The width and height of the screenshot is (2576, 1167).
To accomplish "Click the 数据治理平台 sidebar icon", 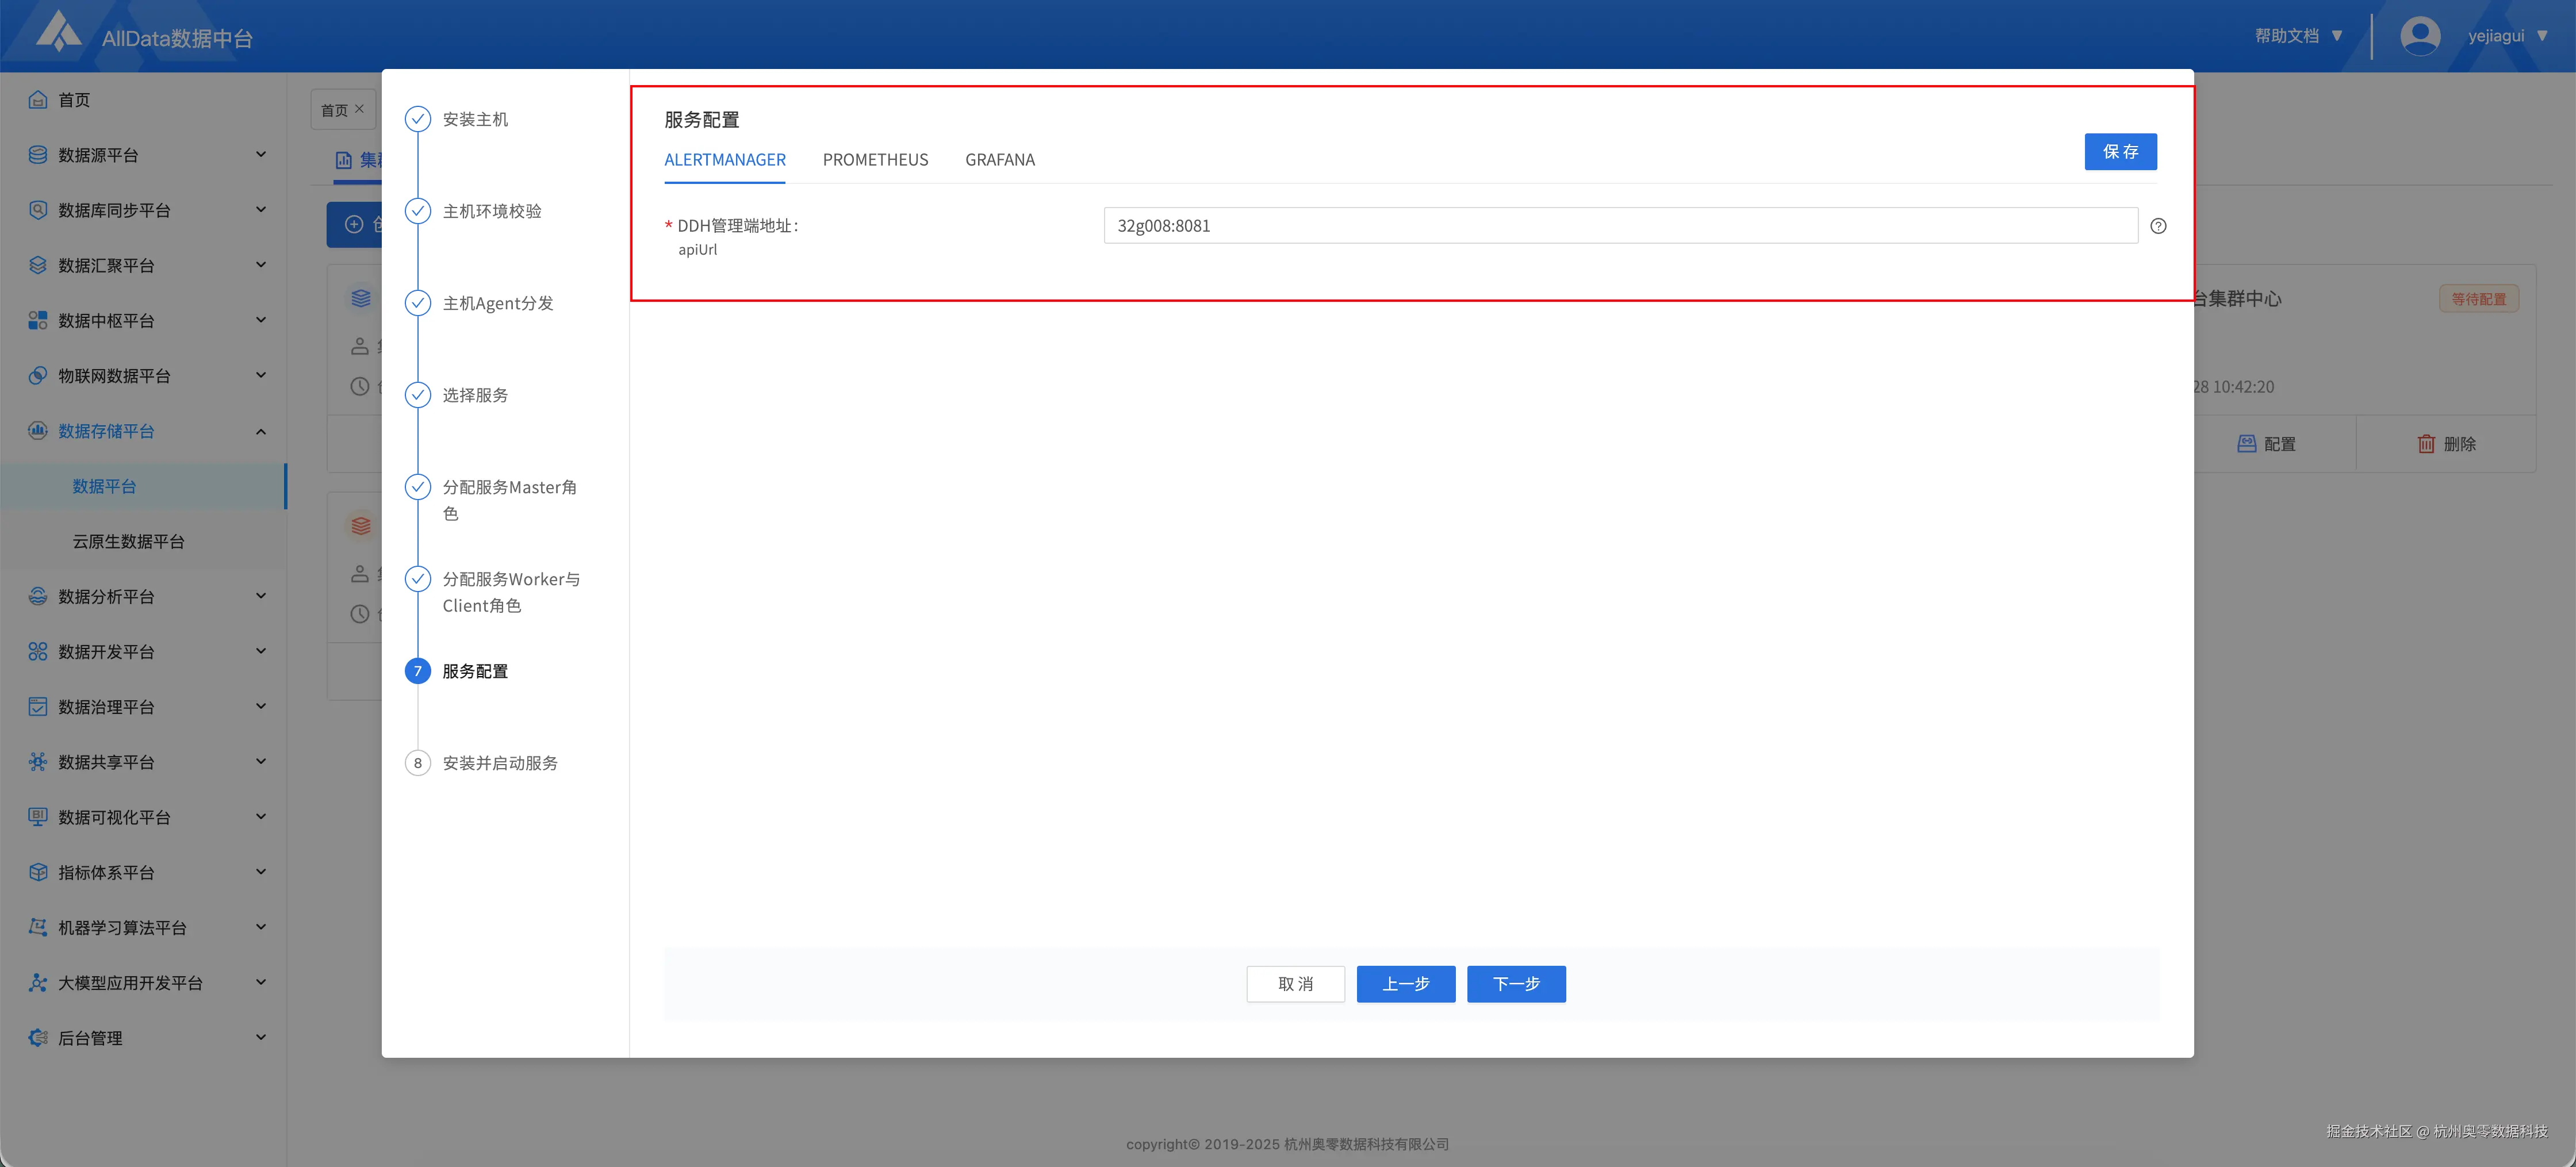I will (x=38, y=707).
